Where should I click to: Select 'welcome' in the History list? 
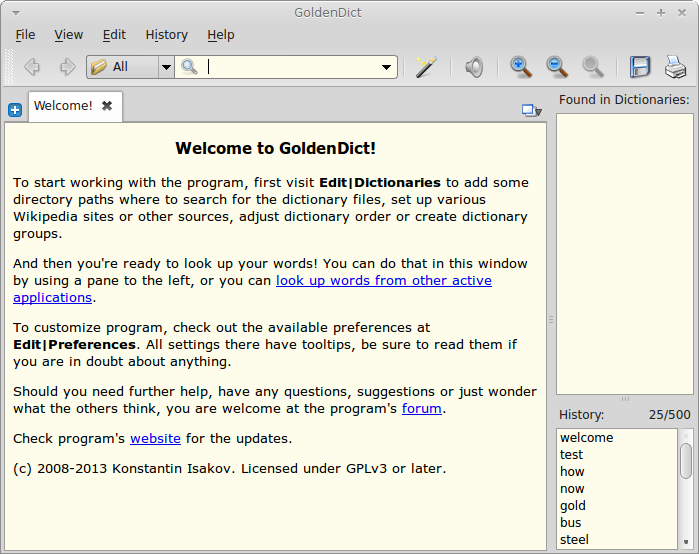point(617,438)
